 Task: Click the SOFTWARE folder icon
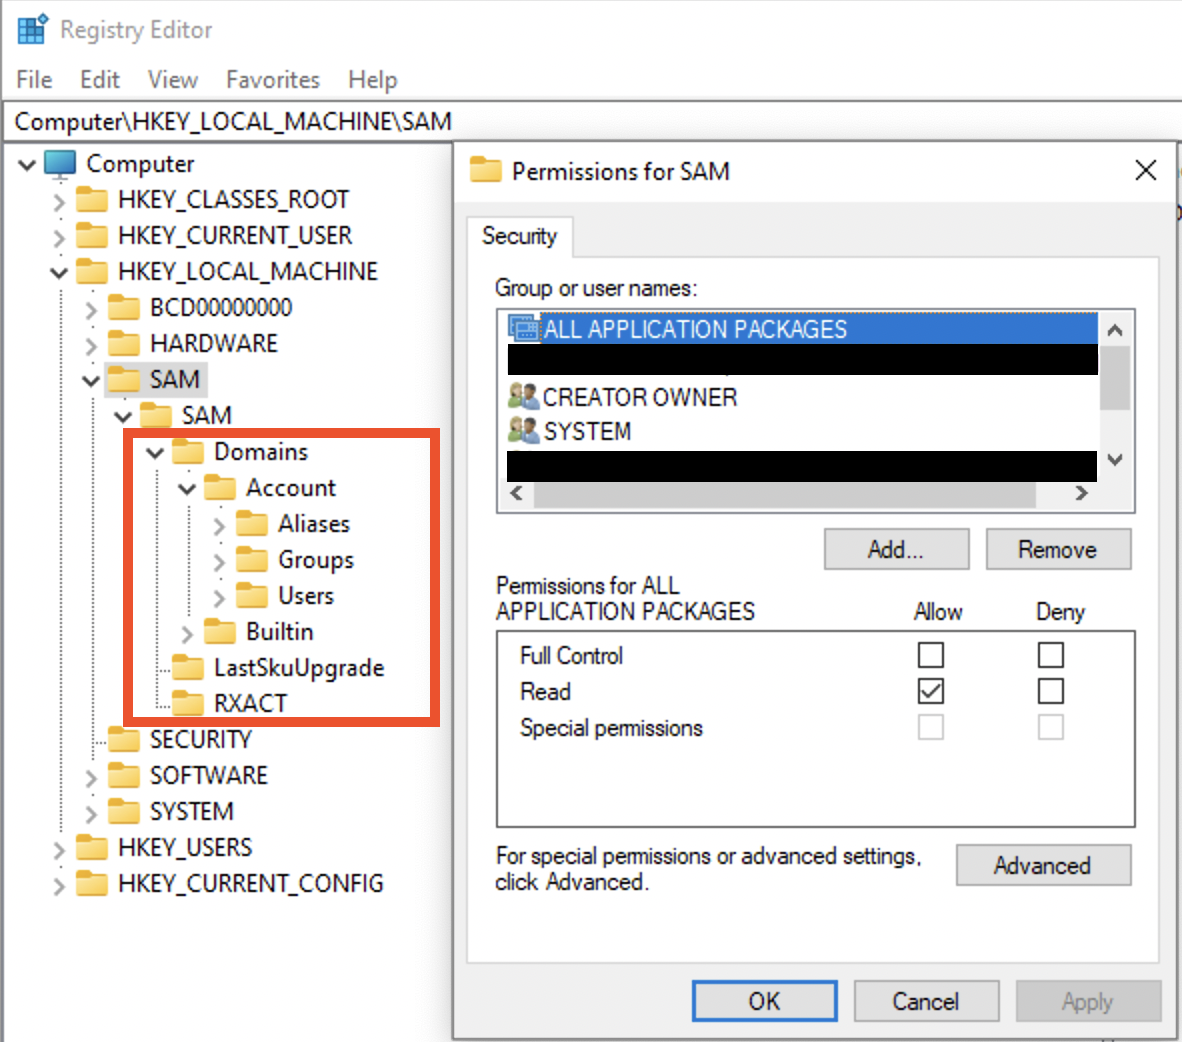tap(124, 776)
